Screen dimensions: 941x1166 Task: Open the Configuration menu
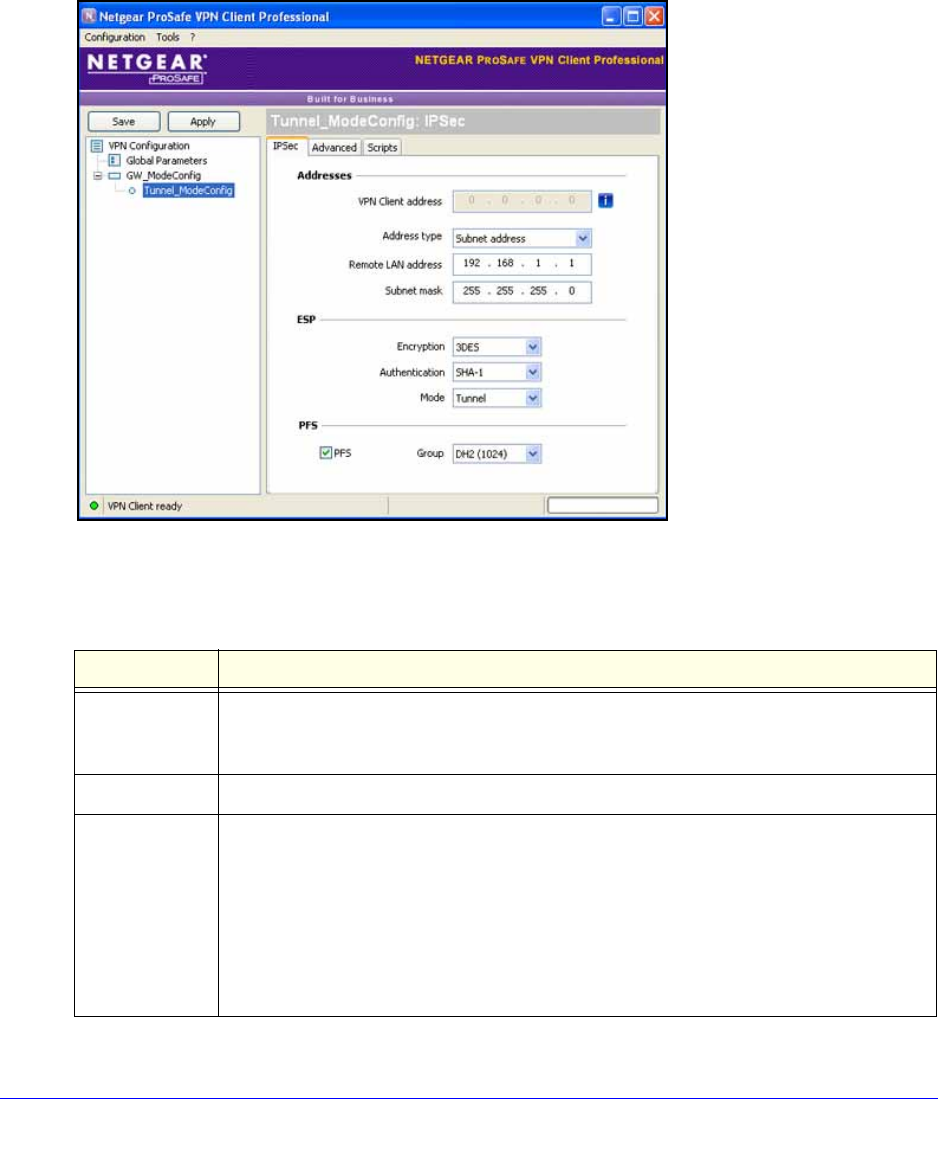click(115, 37)
